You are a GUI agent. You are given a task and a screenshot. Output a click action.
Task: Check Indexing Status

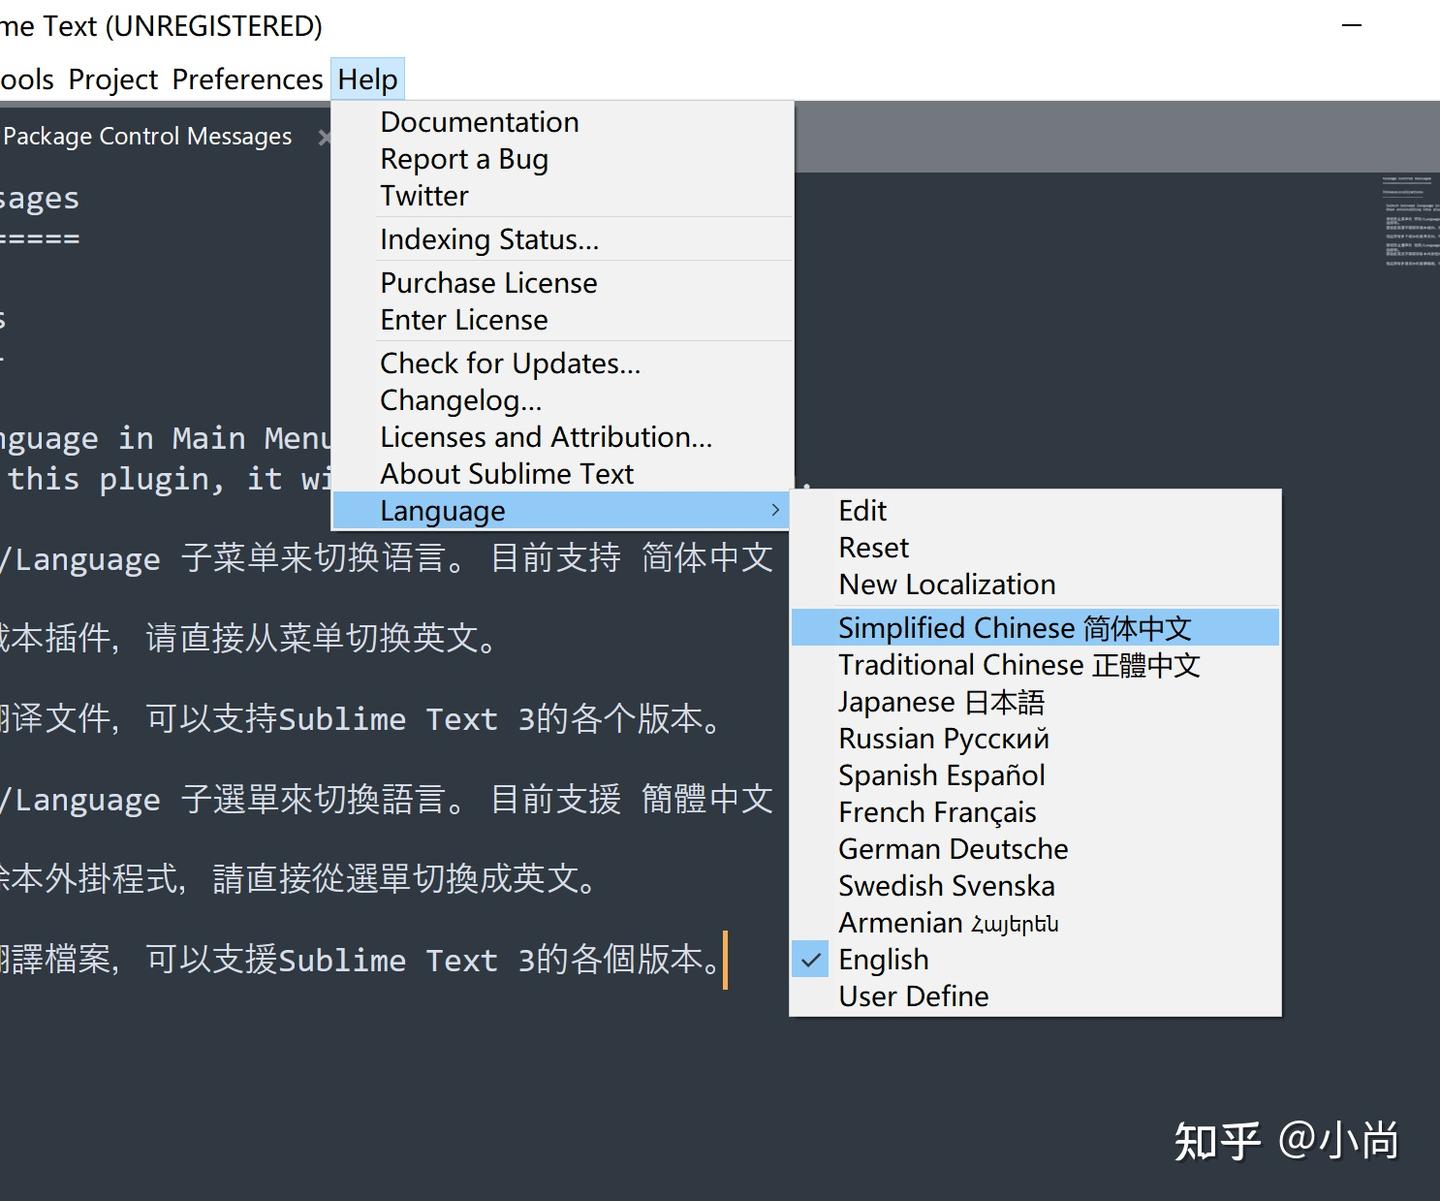click(x=489, y=239)
